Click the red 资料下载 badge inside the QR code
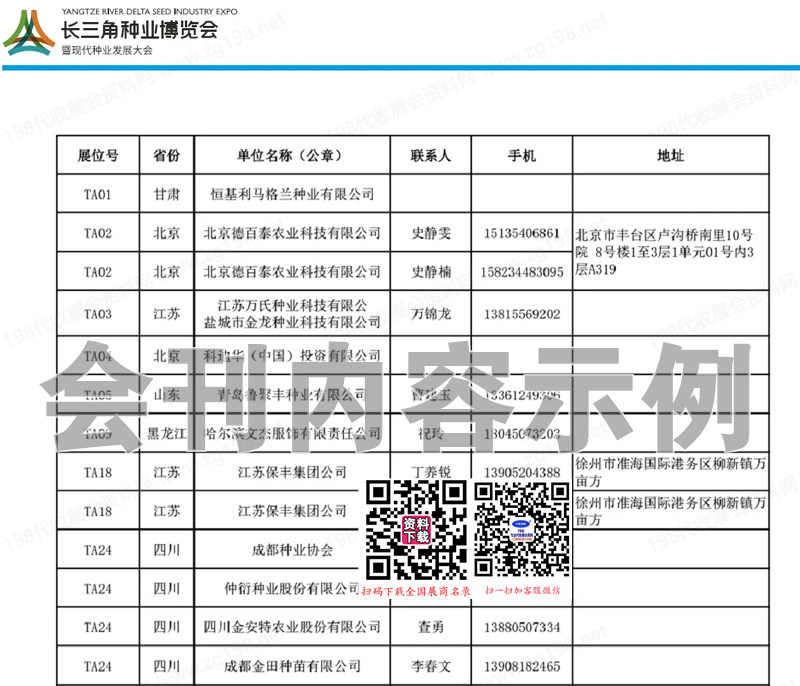800x686 pixels. coord(416,530)
